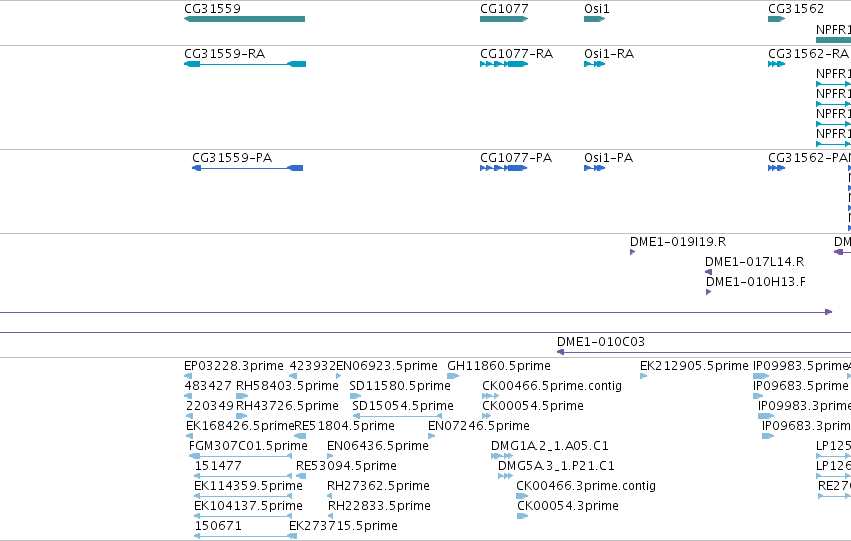Select EK212905.5prime EST
Screen dimensions: 851x541
(644, 376)
